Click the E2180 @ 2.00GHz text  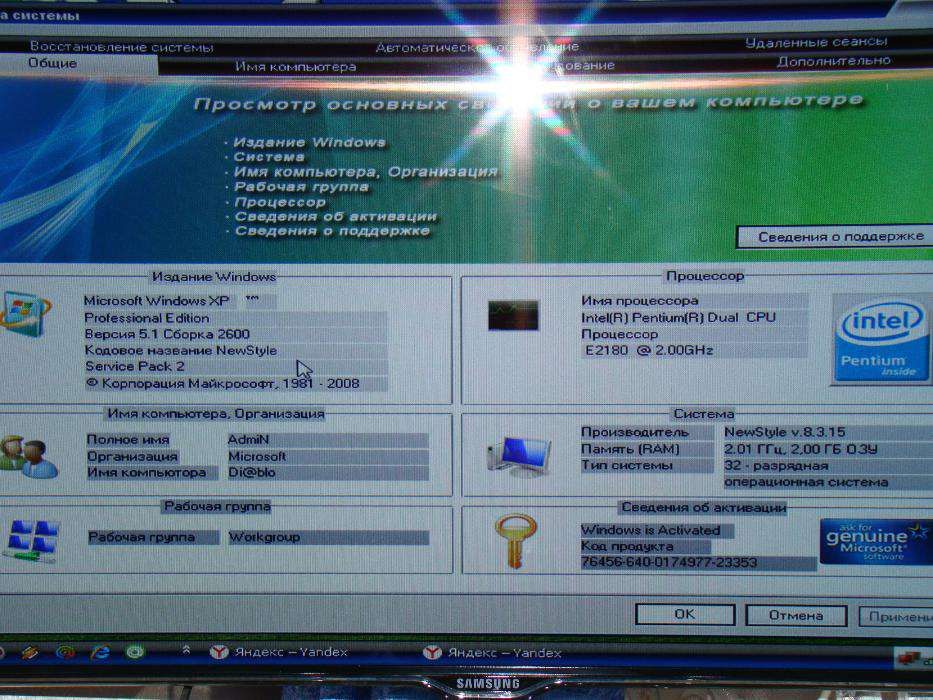pyautogui.click(x=649, y=351)
